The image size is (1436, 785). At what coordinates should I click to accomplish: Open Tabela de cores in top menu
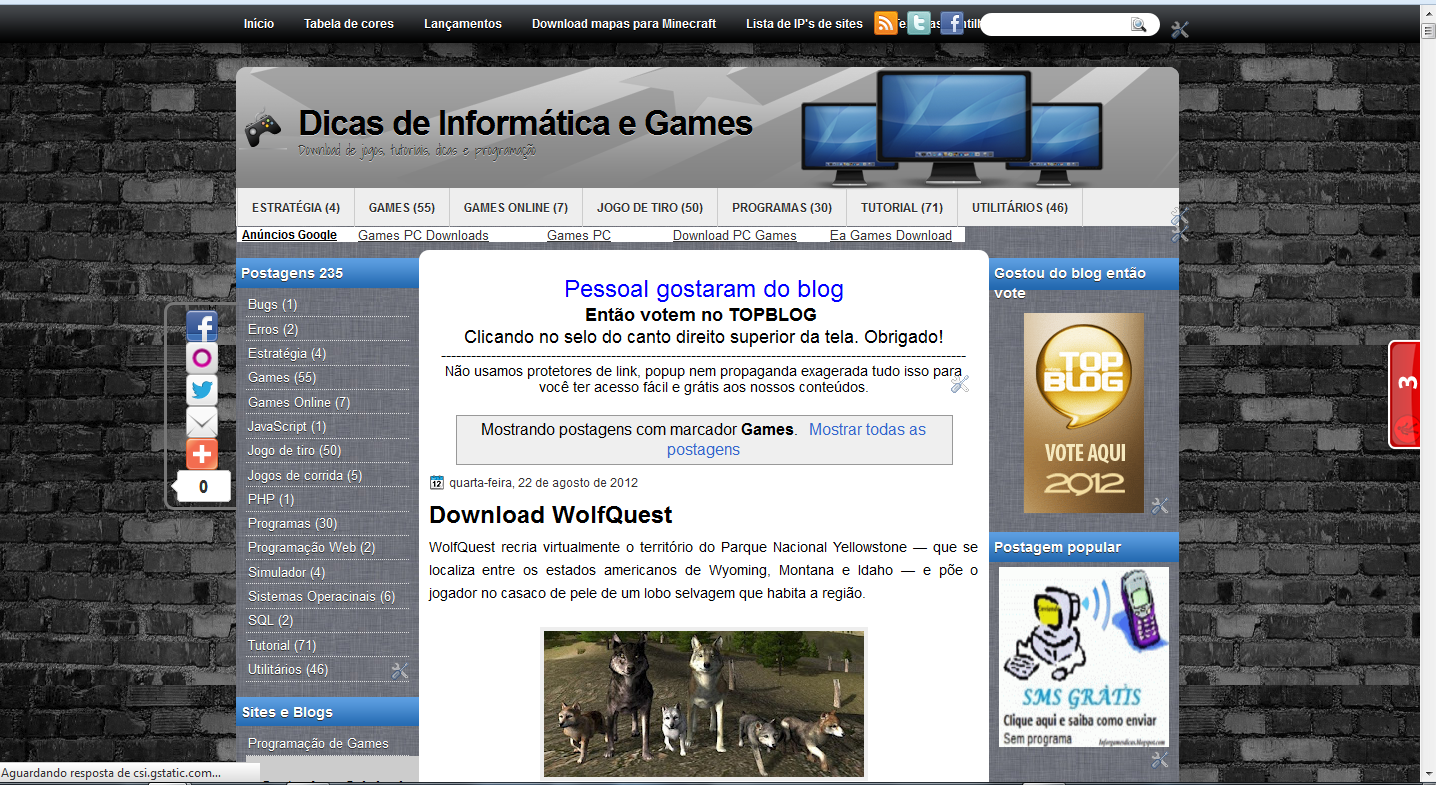point(349,24)
